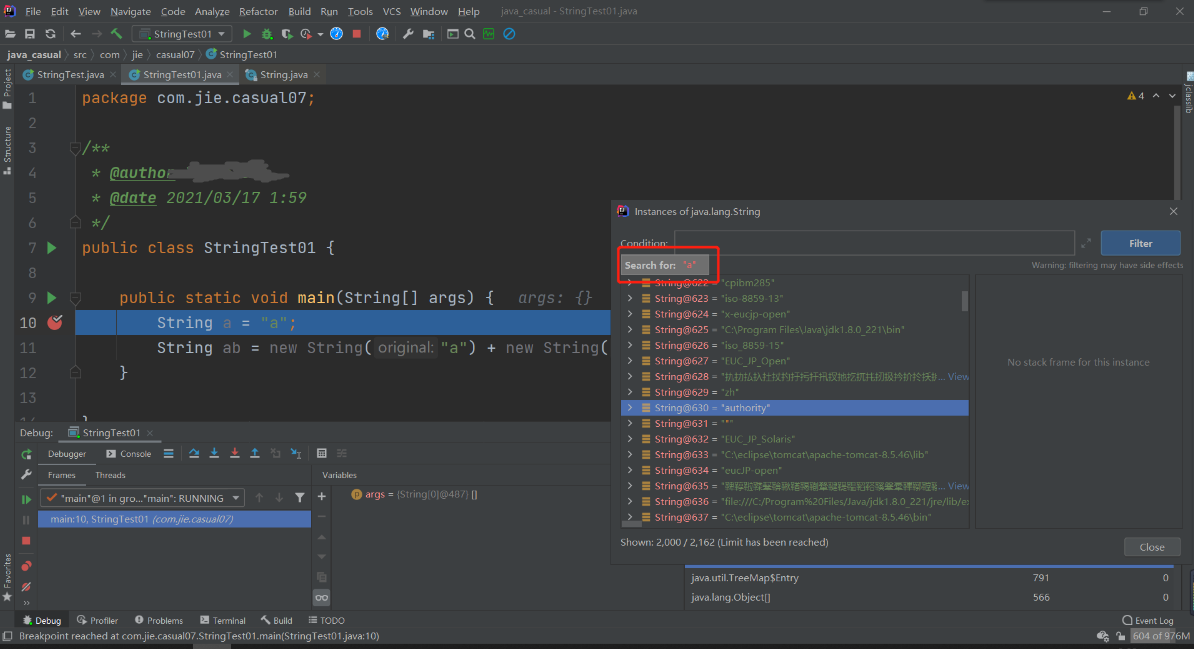Screen dimensions: 1194x649
Task: View breakpoints with double red circle icon
Action: coord(26,566)
